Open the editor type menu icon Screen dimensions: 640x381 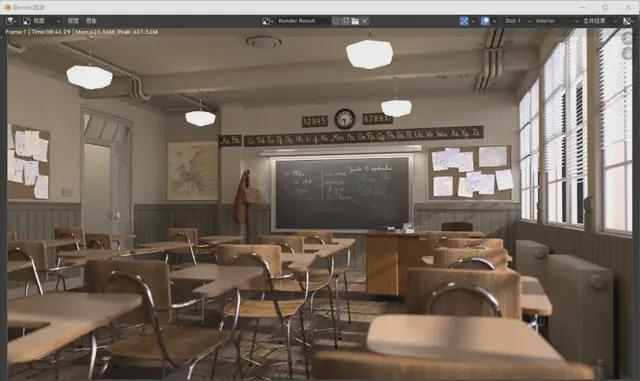(11, 21)
